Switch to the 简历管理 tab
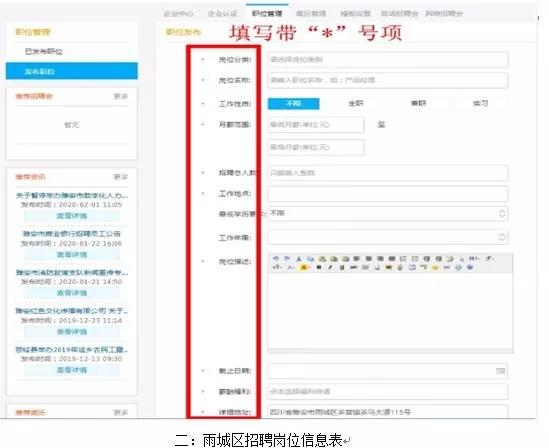Screen dimensions: 549x448 pos(311,14)
